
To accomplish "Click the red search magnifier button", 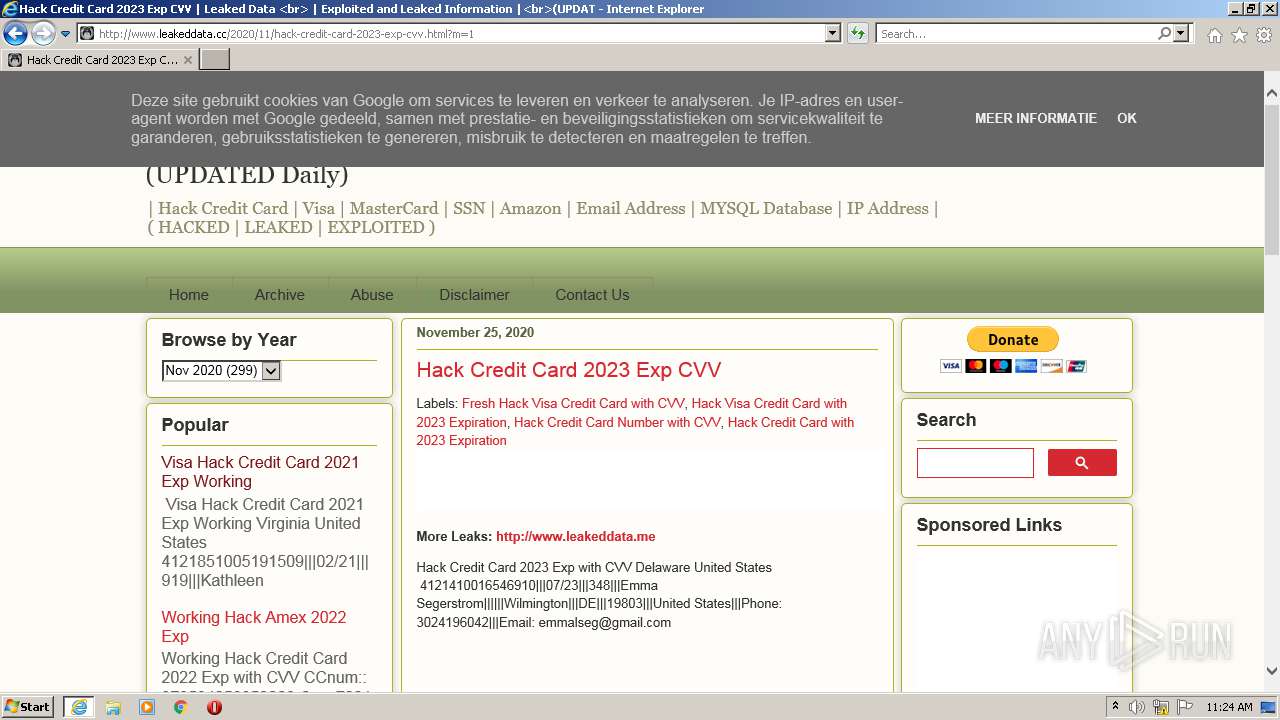I will coord(1082,463).
